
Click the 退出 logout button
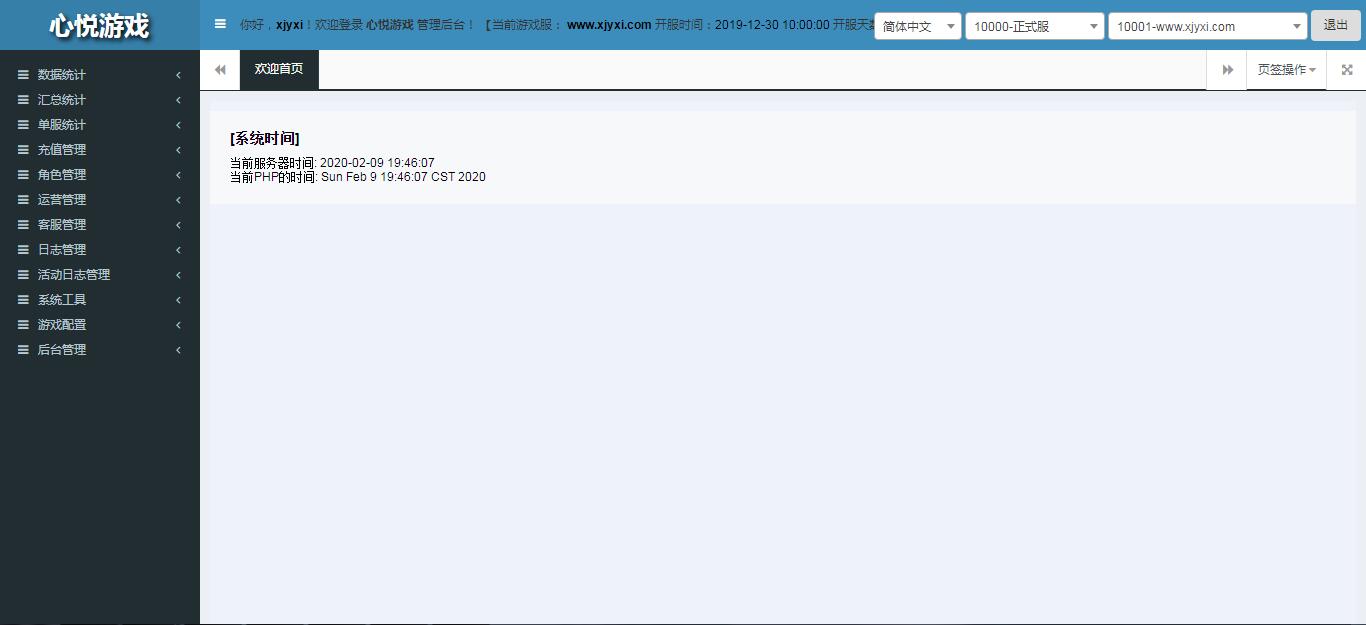(x=1335, y=25)
